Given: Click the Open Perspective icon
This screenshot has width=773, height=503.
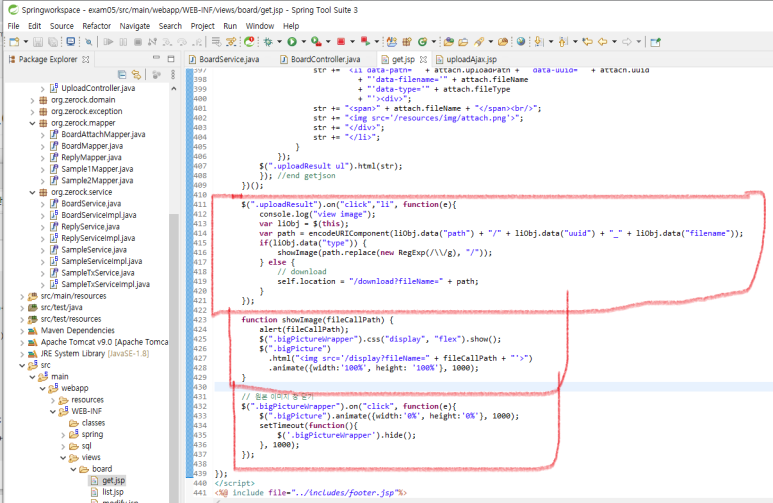Looking at the screenshot, I should click(655, 42).
